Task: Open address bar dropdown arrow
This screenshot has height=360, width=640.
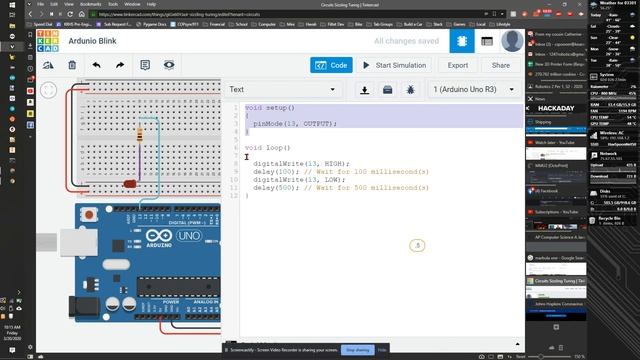Action: coord(502,14)
